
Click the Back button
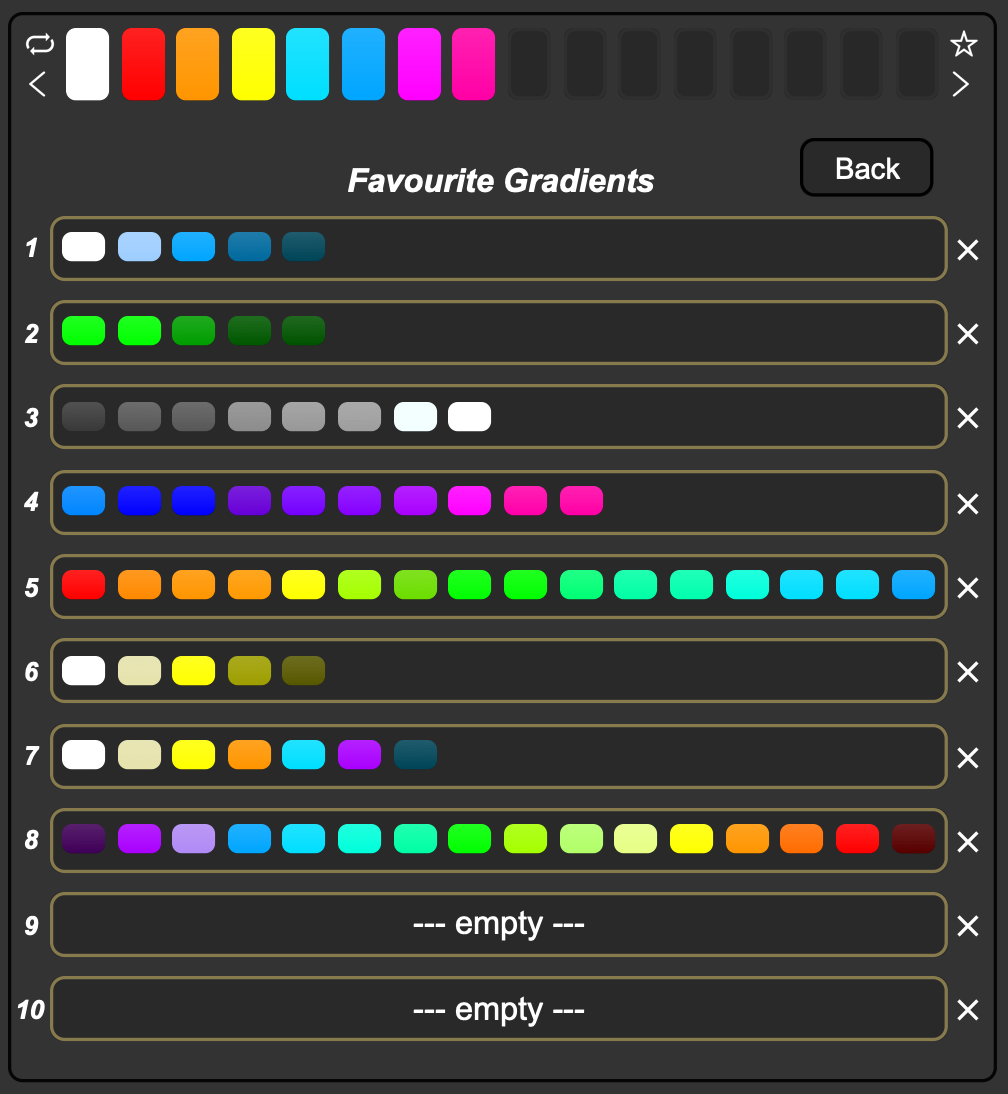tap(866, 167)
